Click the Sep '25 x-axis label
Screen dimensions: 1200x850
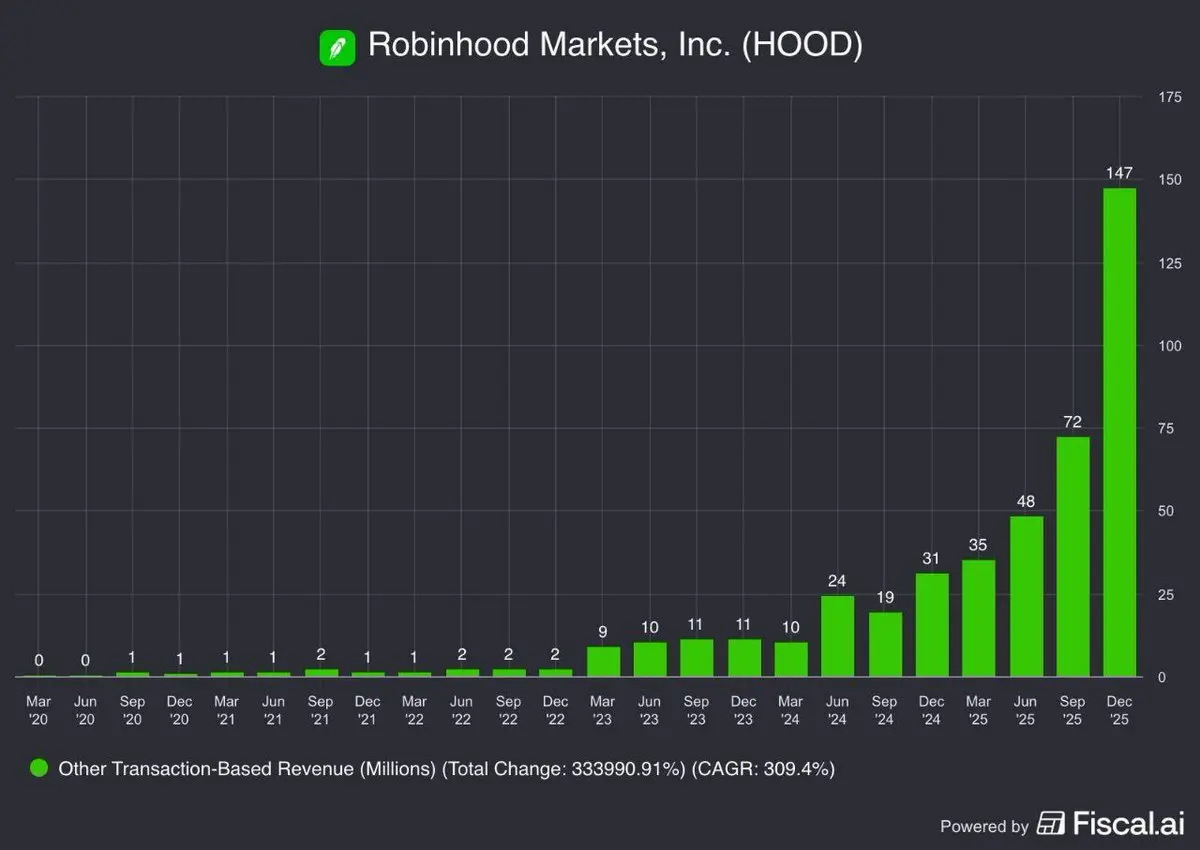[x=1073, y=710]
